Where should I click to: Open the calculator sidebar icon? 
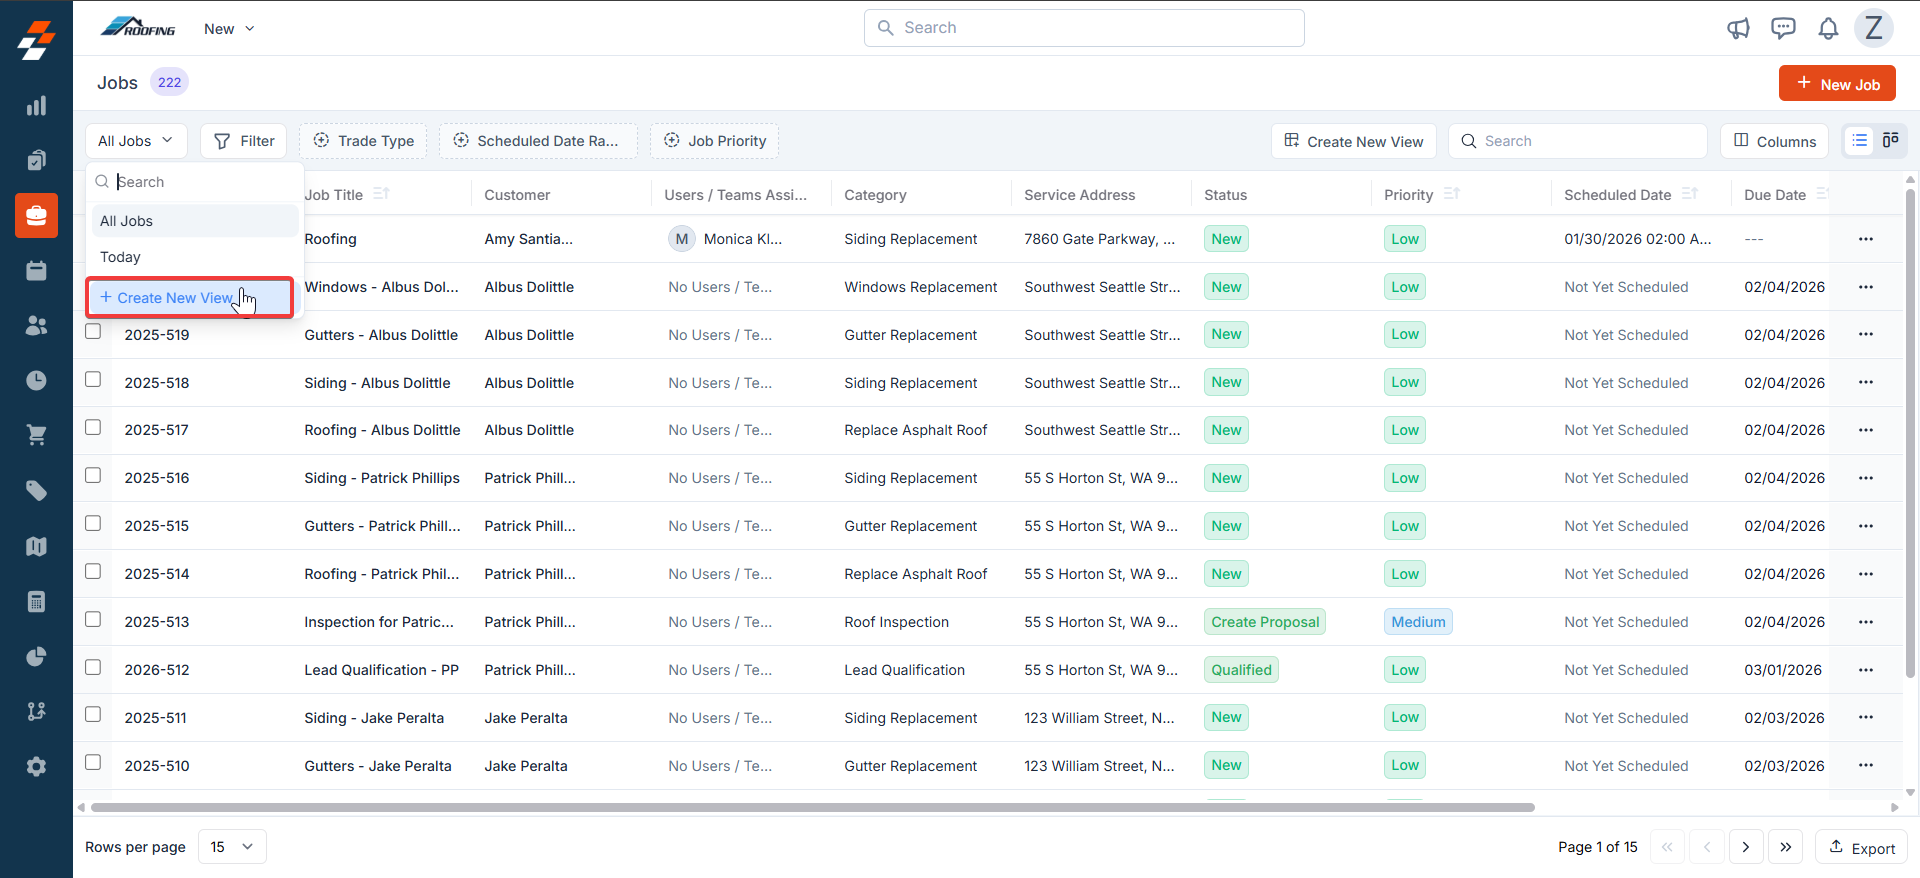(x=36, y=601)
